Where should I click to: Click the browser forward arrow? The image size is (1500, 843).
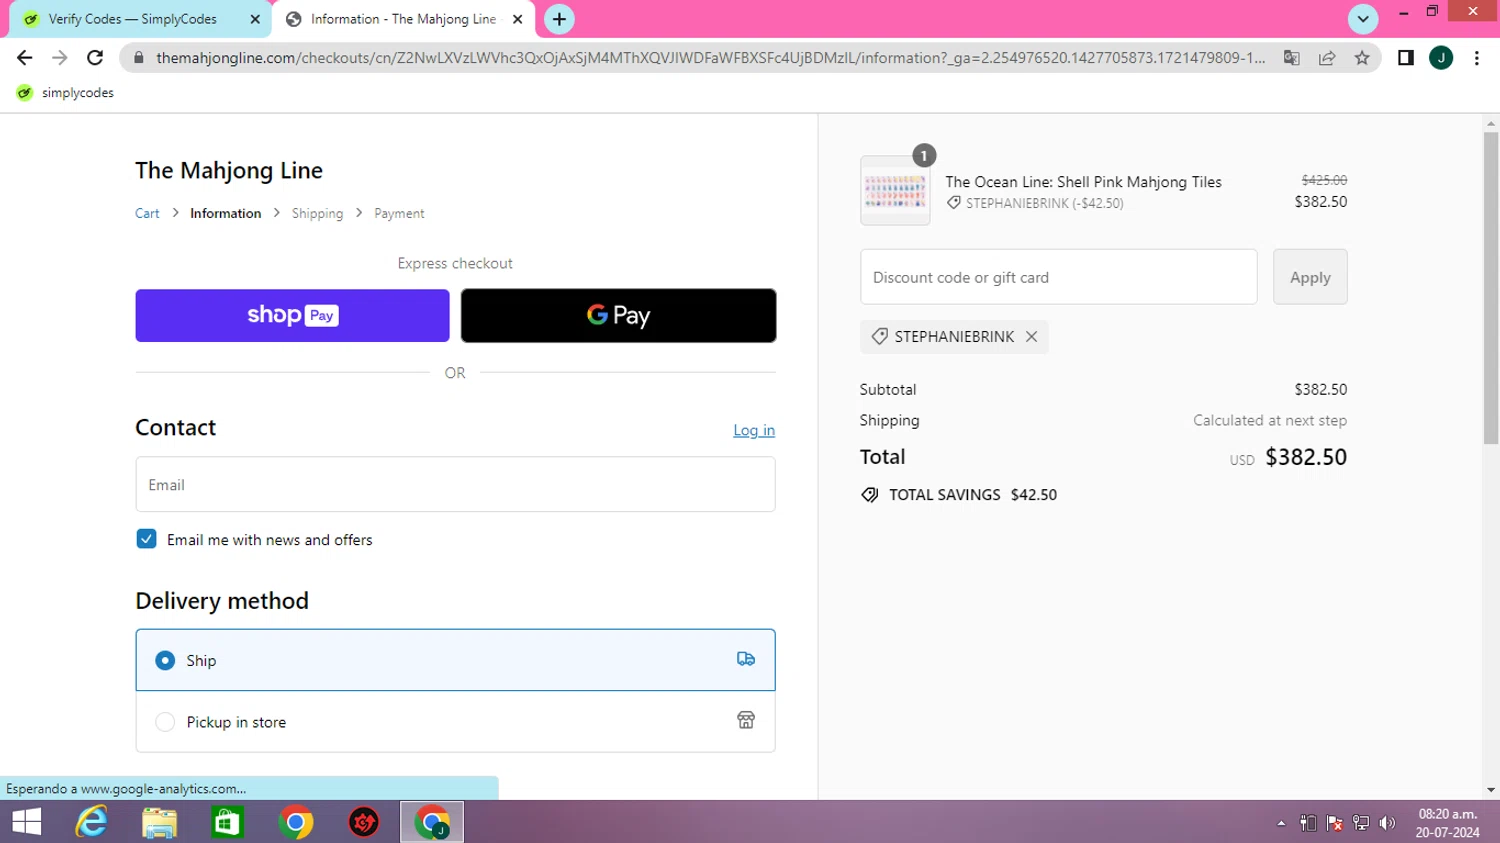[60, 58]
